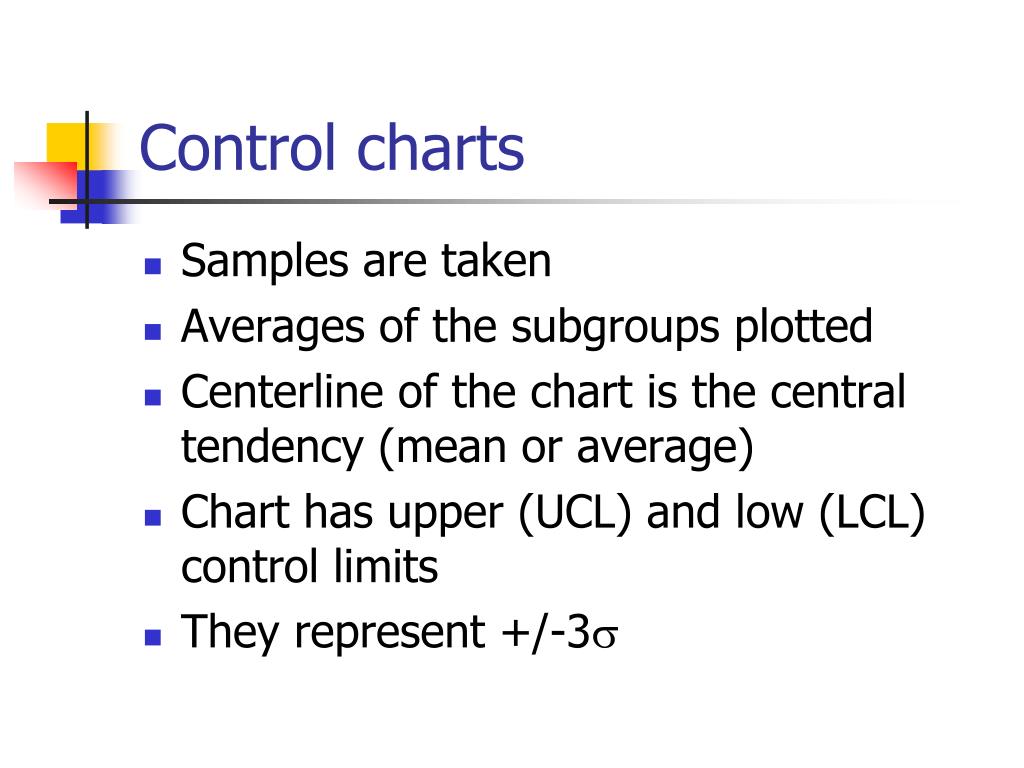Select the bullet before 'Chart has upper (UCL)'
This screenshot has width=1024, height=768.
coord(153,517)
